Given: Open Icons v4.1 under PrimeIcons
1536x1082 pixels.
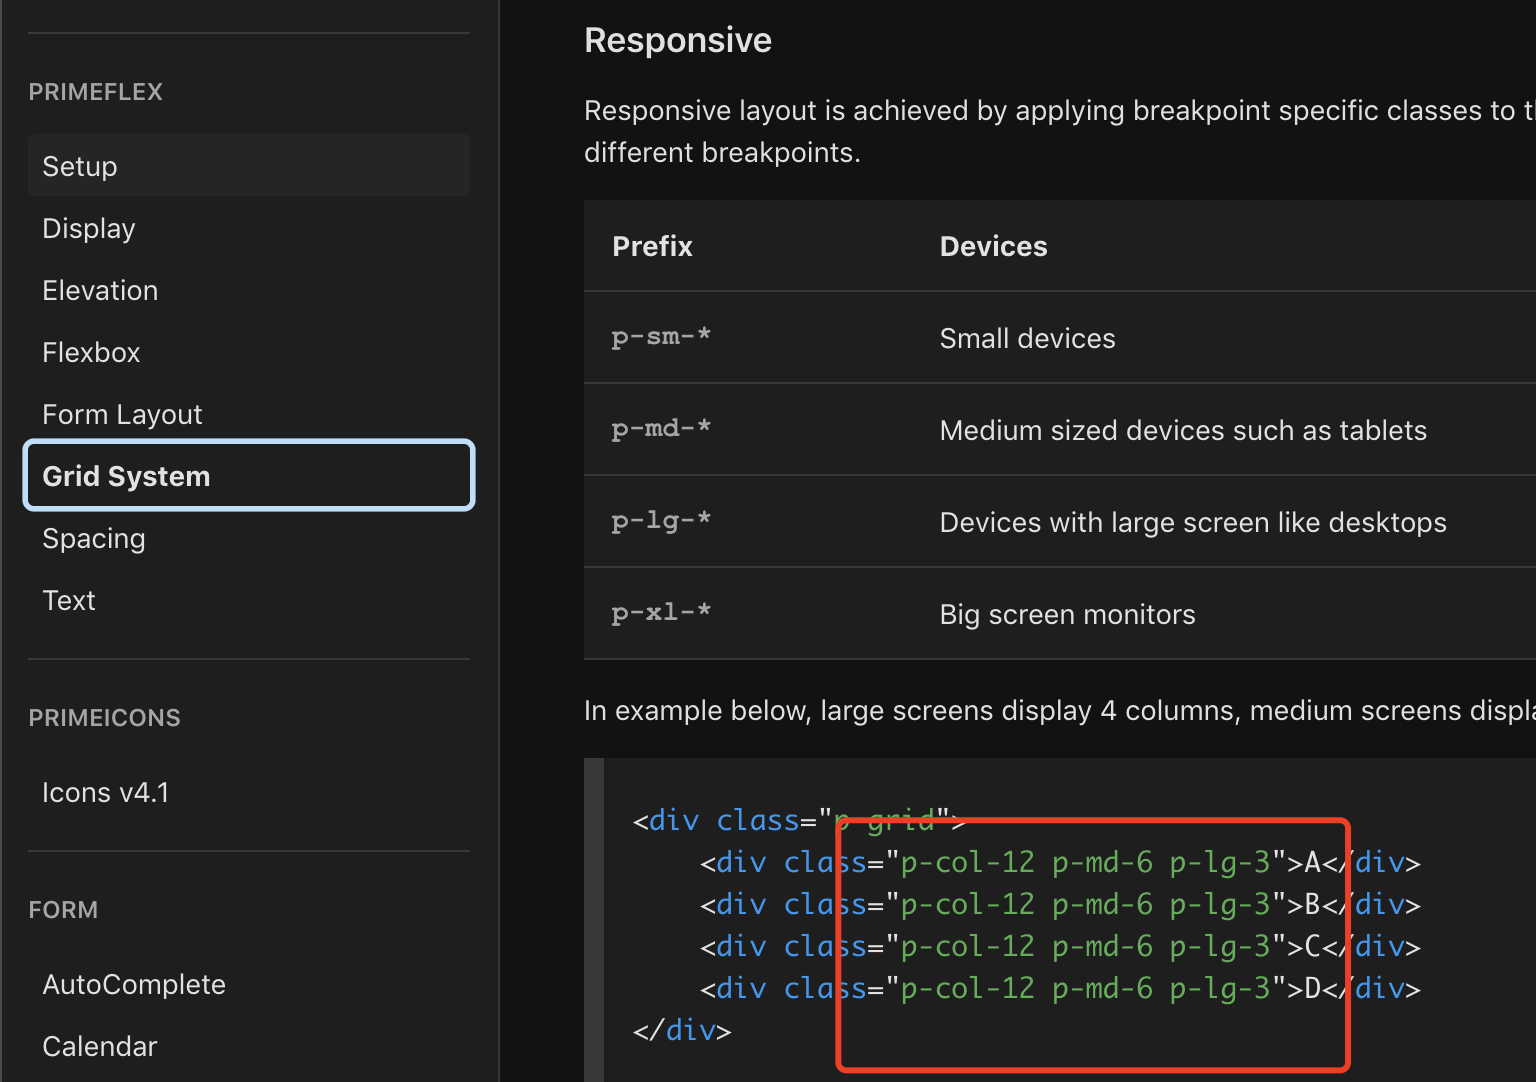Looking at the screenshot, I should click(x=105, y=793).
